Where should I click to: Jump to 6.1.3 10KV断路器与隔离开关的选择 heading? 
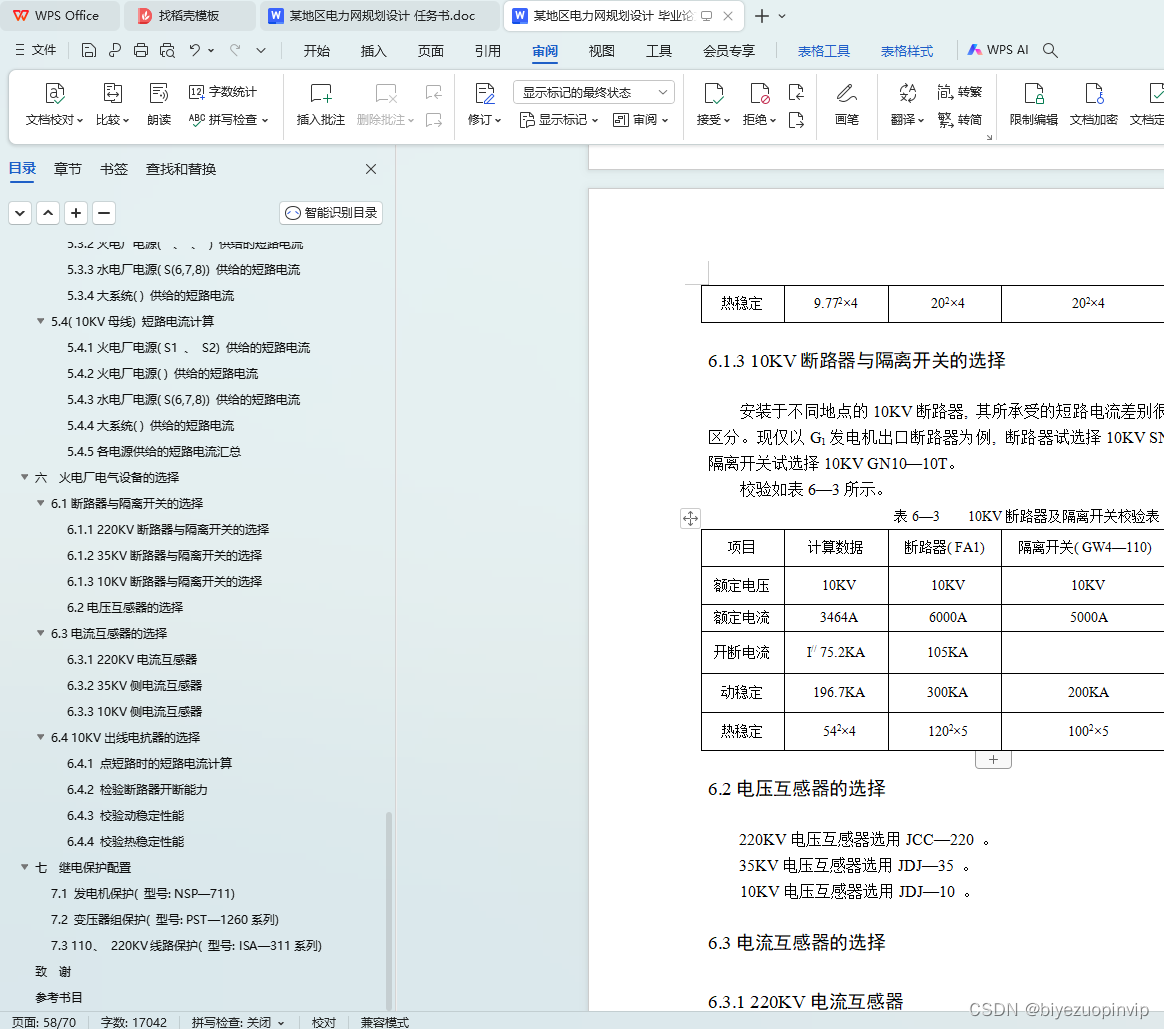point(165,581)
